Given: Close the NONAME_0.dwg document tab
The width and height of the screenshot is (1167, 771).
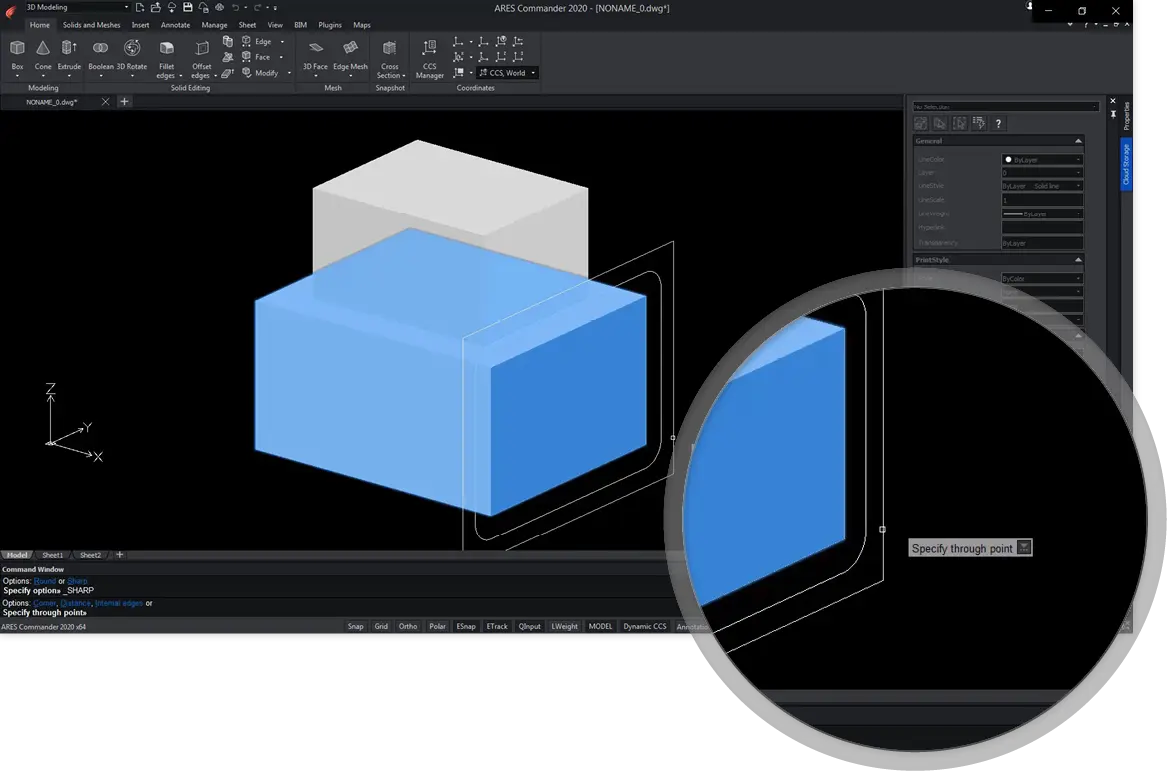Looking at the screenshot, I should click(x=105, y=102).
